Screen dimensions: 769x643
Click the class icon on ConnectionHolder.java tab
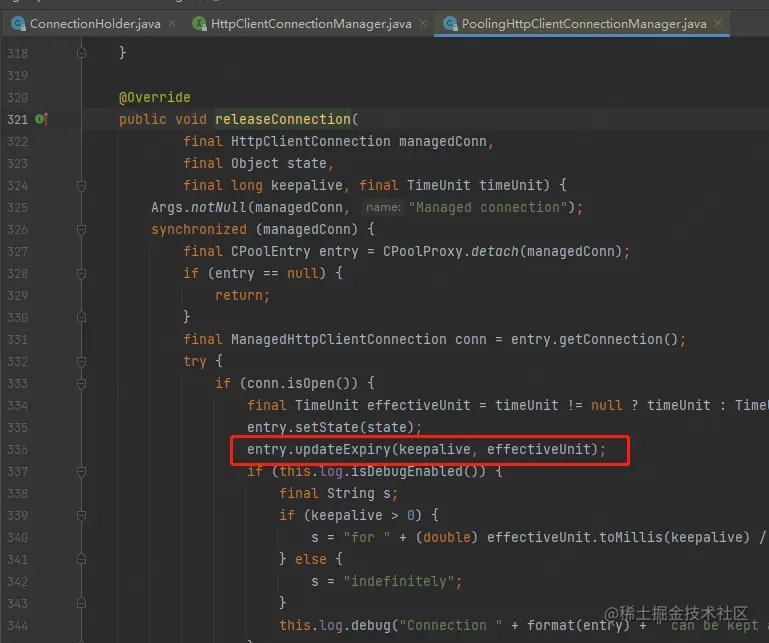click(18, 23)
